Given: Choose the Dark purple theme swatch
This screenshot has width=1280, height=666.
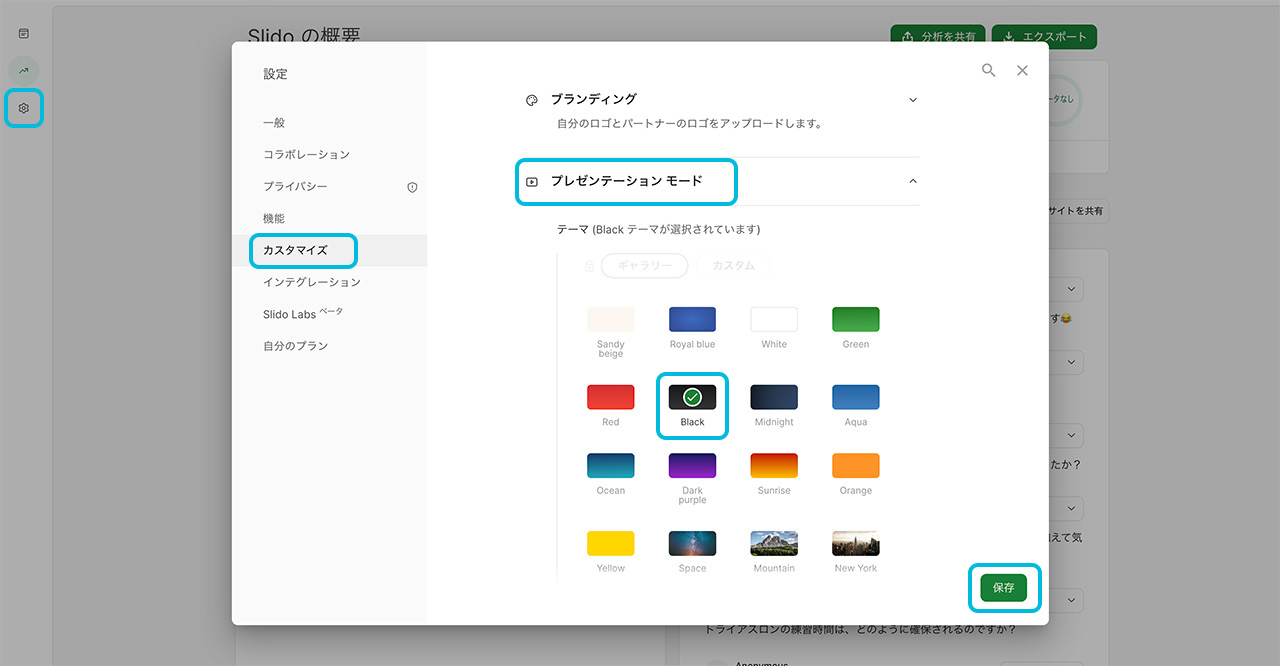Looking at the screenshot, I should [692, 466].
